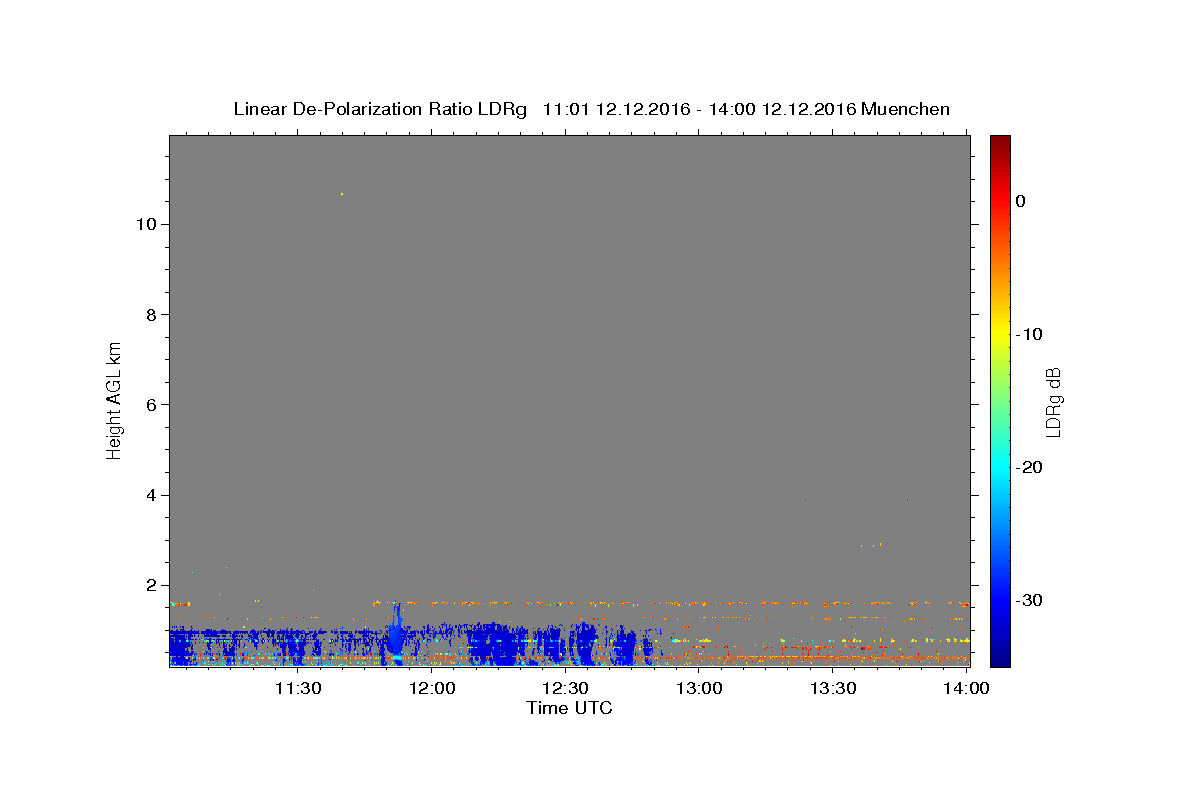Click the colorbar 0 dB label

(x=1020, y=201)
